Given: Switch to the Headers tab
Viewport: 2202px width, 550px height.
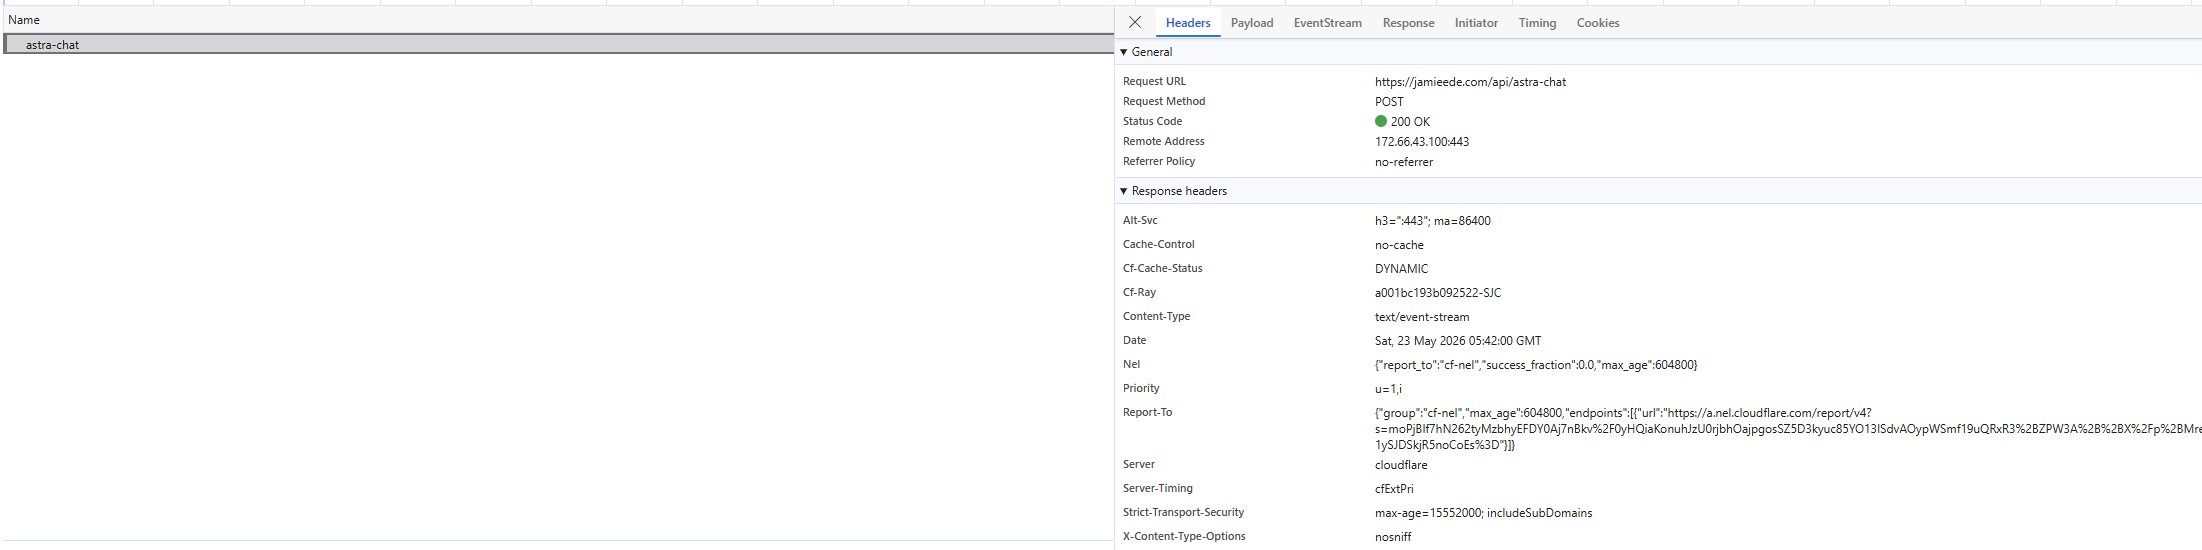Looking at the screenshot, I should pyautogui.click(x=1188, y=23).
